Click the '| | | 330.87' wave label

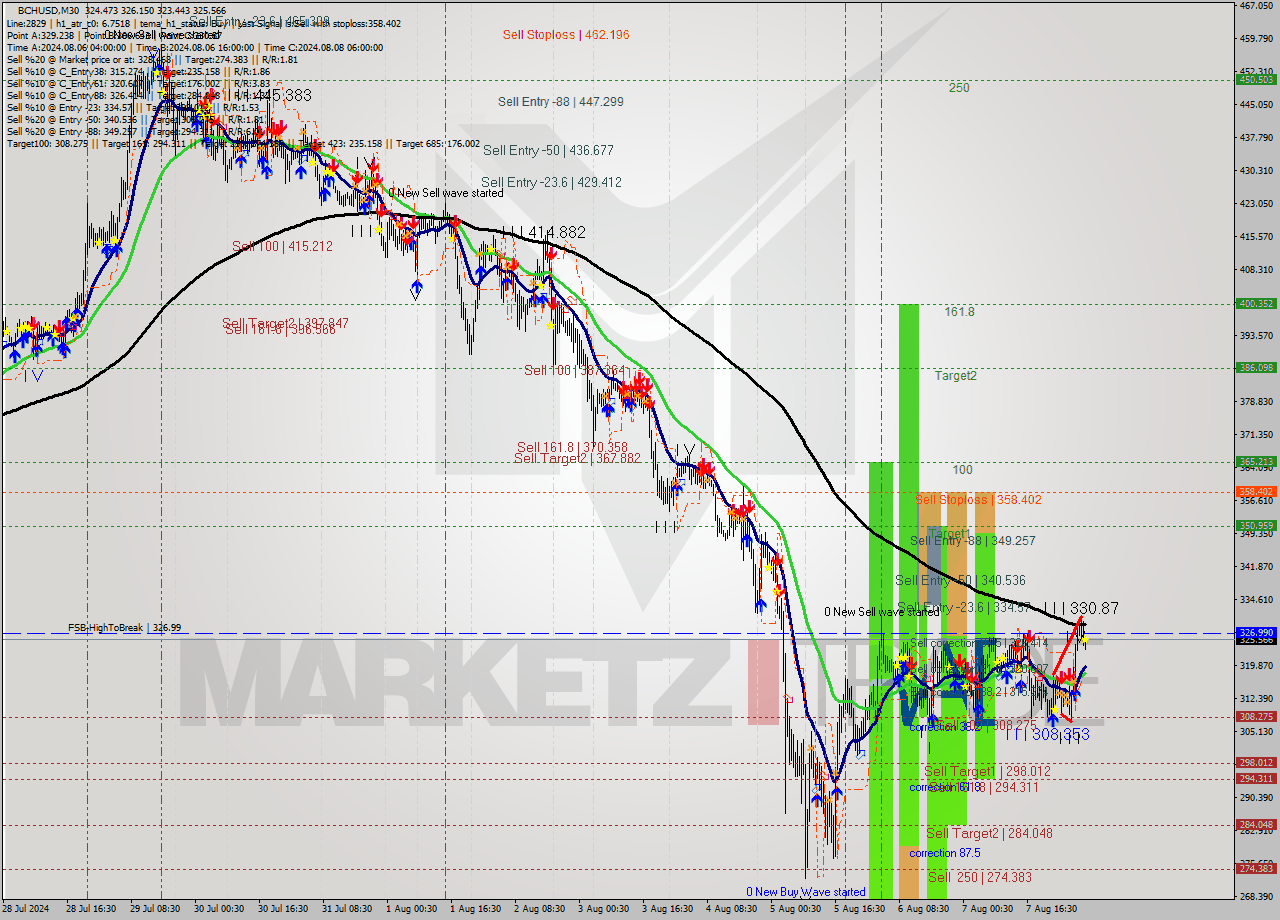[x=1081, y=608]
